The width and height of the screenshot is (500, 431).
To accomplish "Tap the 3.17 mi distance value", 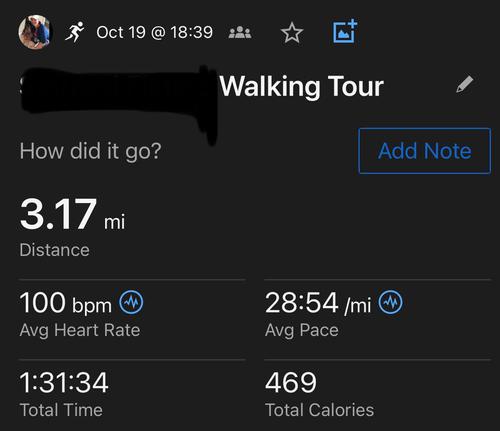I will click(73, 214).
